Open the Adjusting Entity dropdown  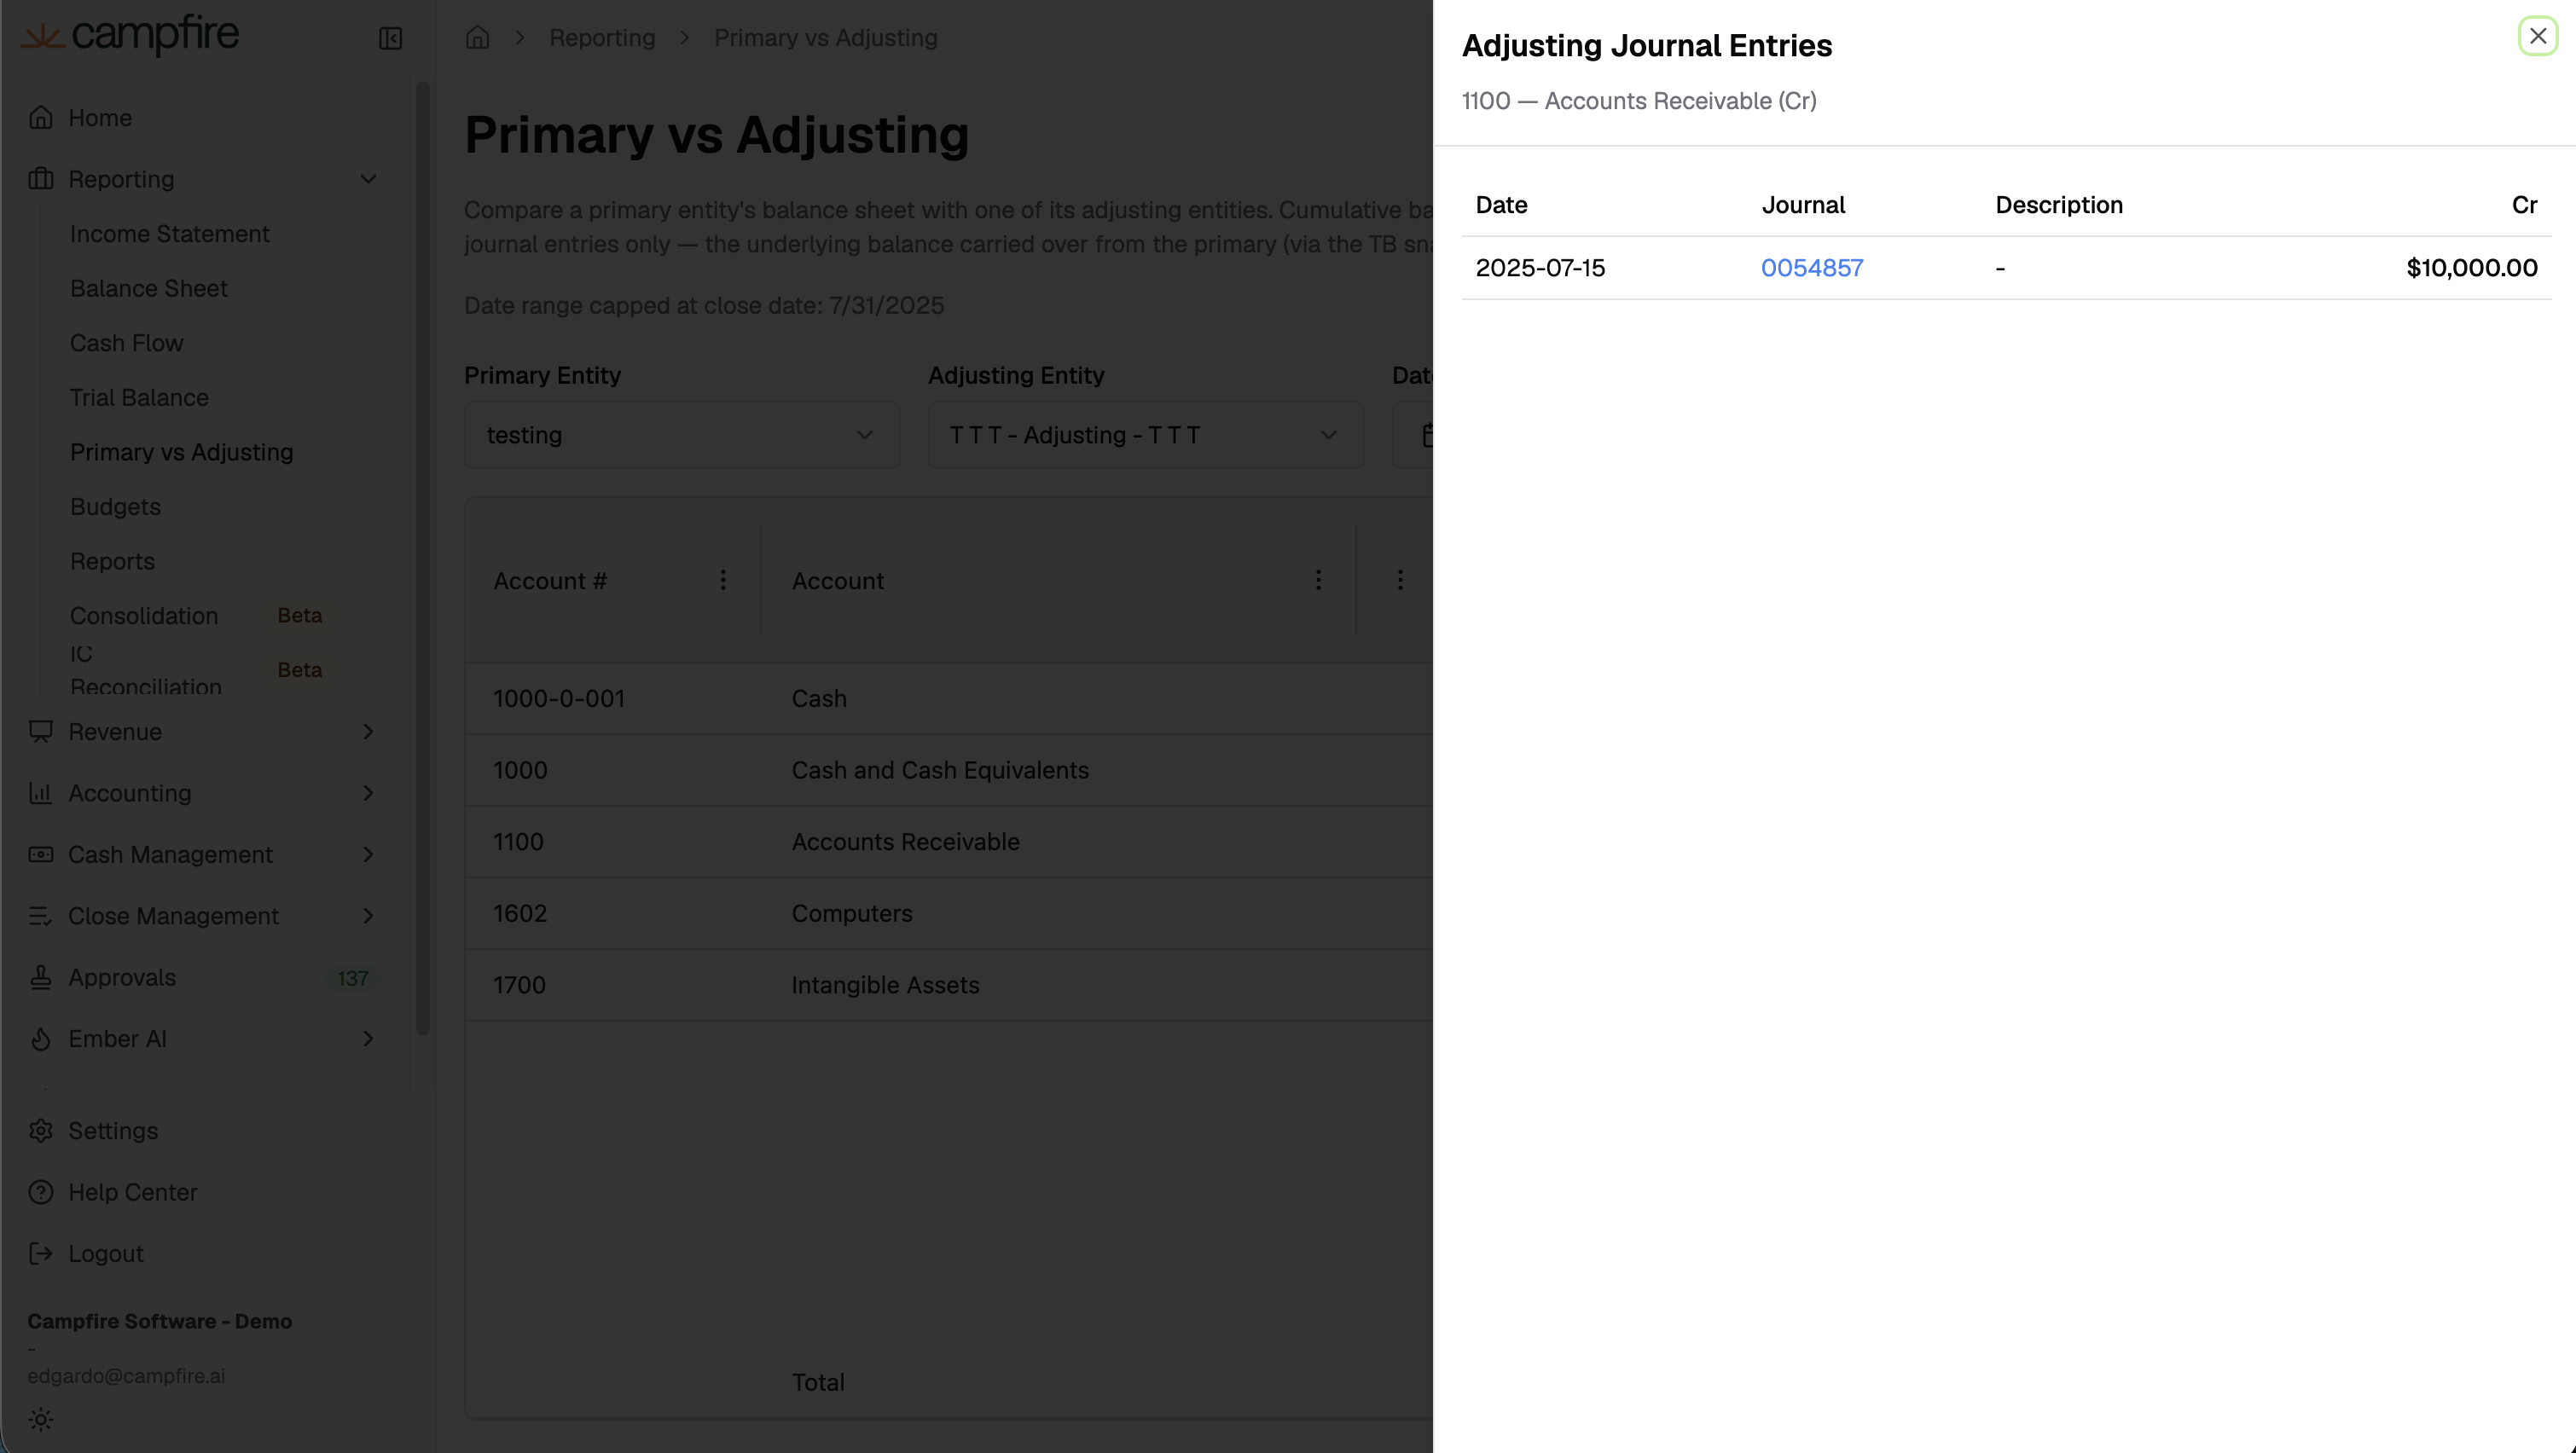tap(1146, 435)
